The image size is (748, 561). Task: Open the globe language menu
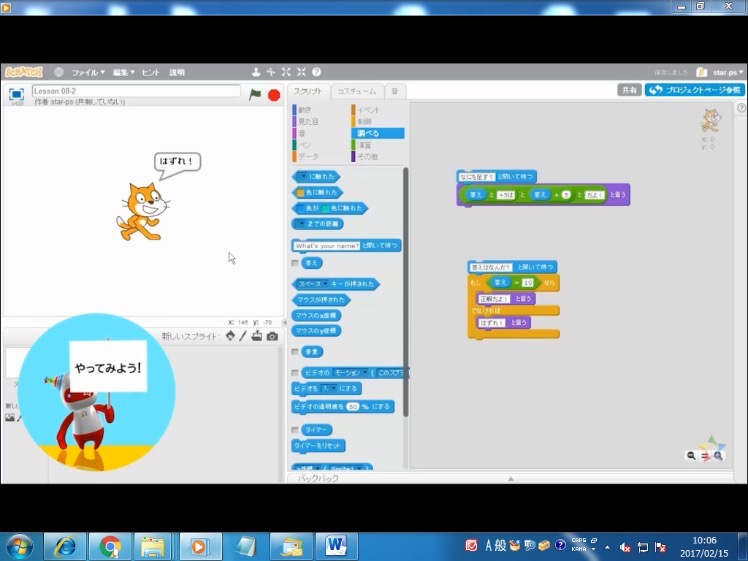[x=59, y=72]
